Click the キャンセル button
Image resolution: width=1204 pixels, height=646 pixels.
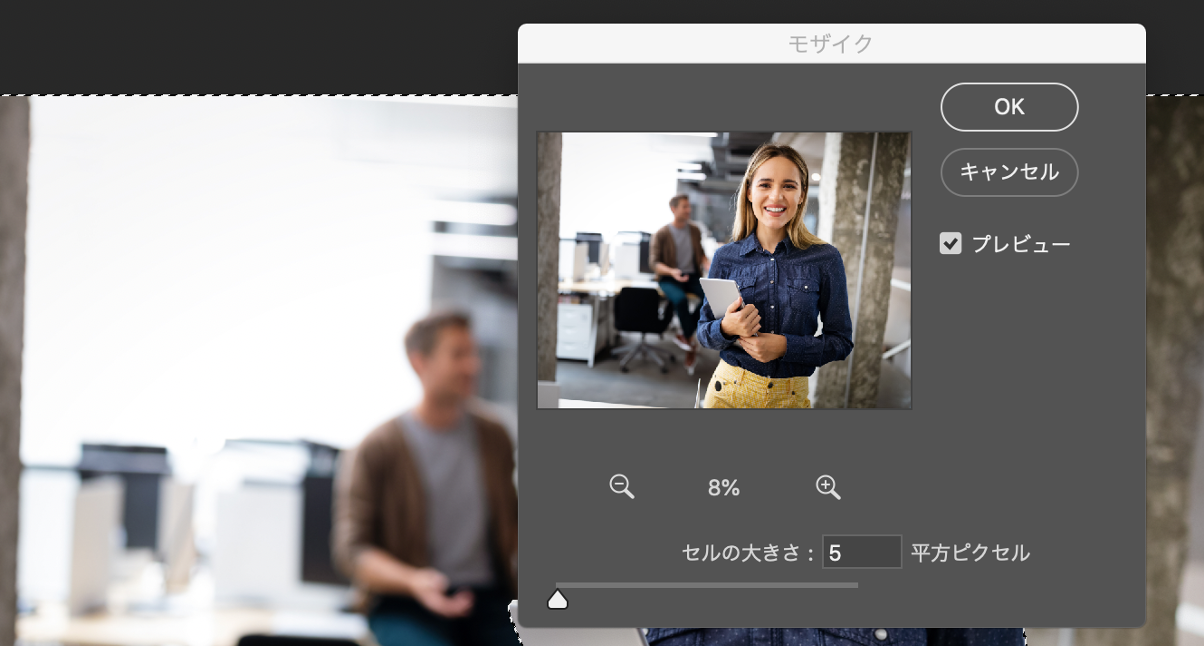tap(1009, 172)
